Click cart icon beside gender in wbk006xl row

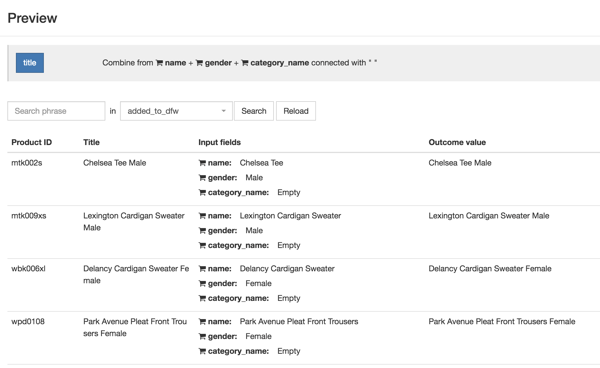202,283
